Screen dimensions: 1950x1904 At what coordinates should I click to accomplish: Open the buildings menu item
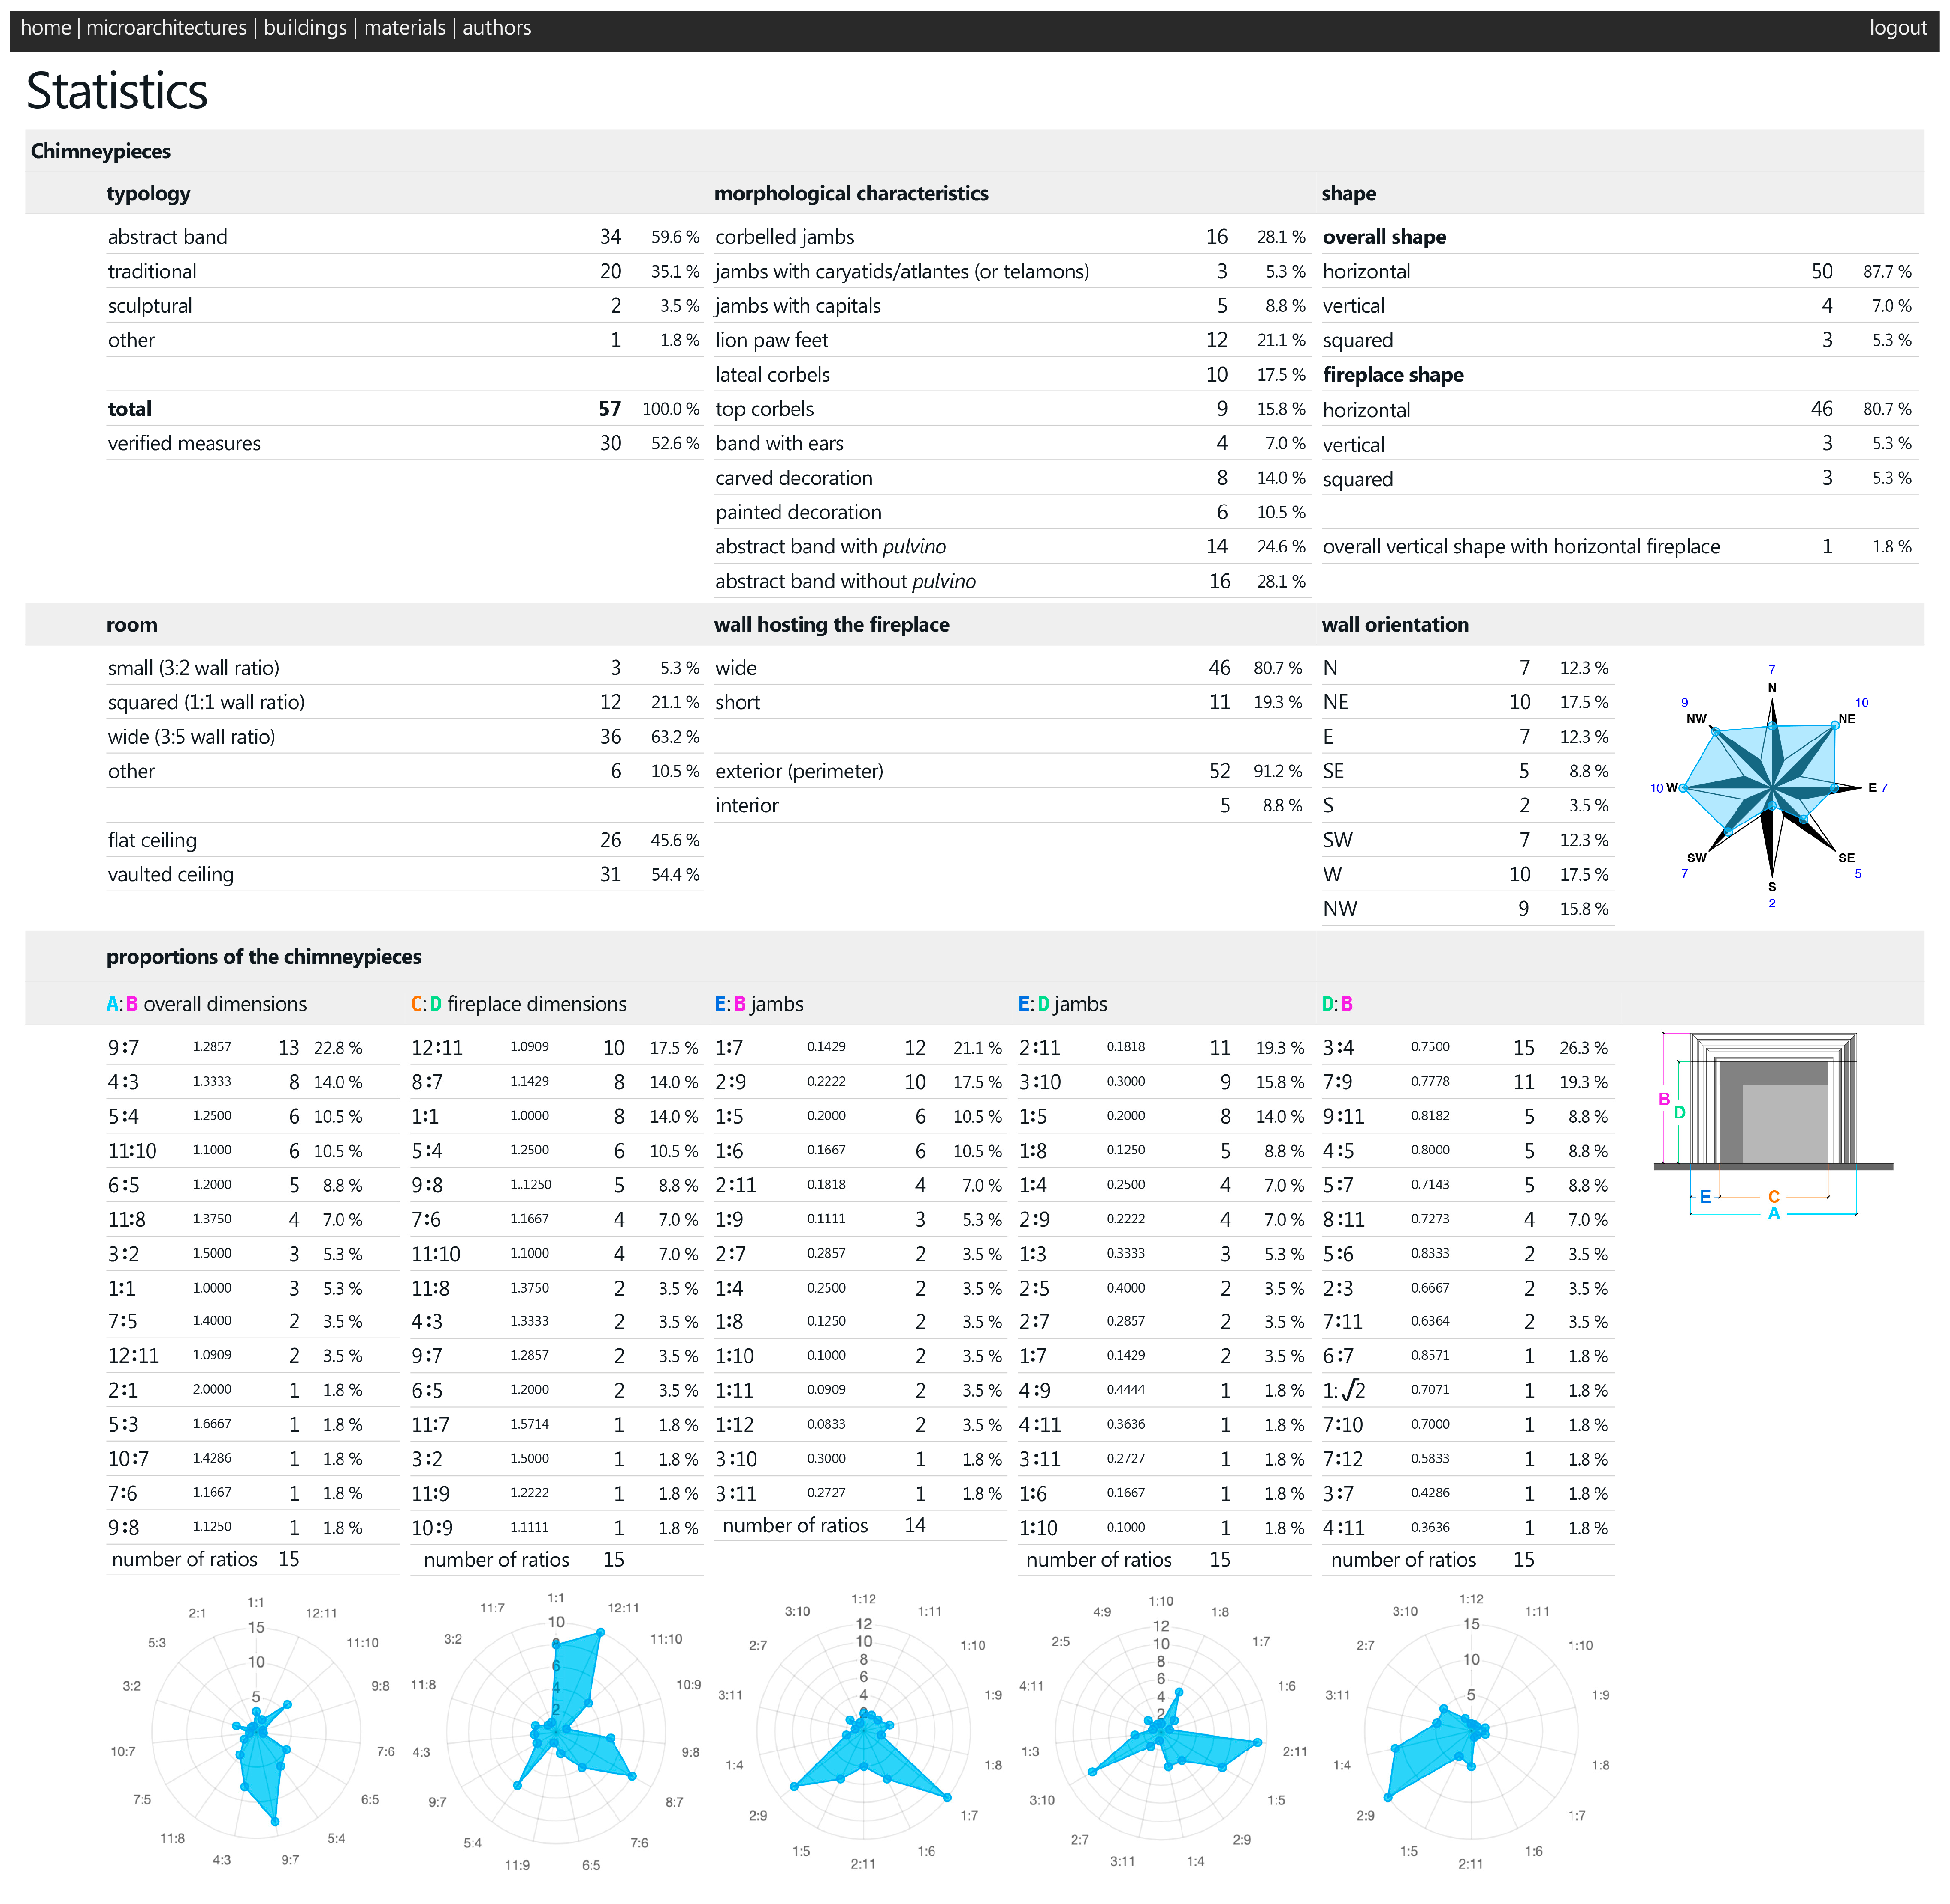tap(305, 28)
